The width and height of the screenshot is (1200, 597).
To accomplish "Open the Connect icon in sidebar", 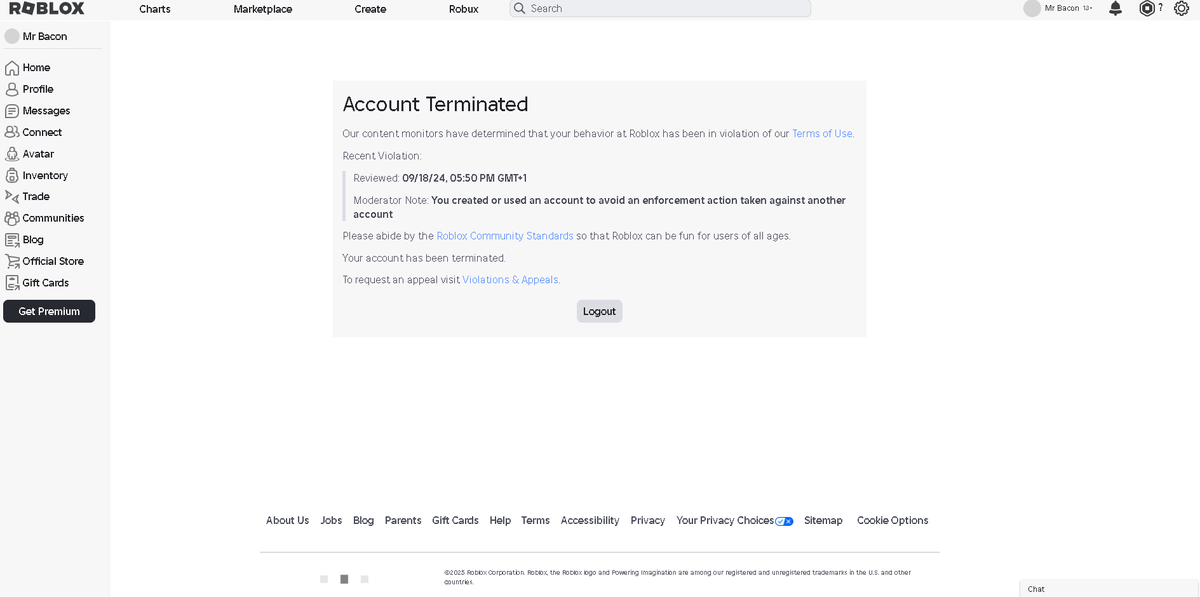I will pos(12,132).
